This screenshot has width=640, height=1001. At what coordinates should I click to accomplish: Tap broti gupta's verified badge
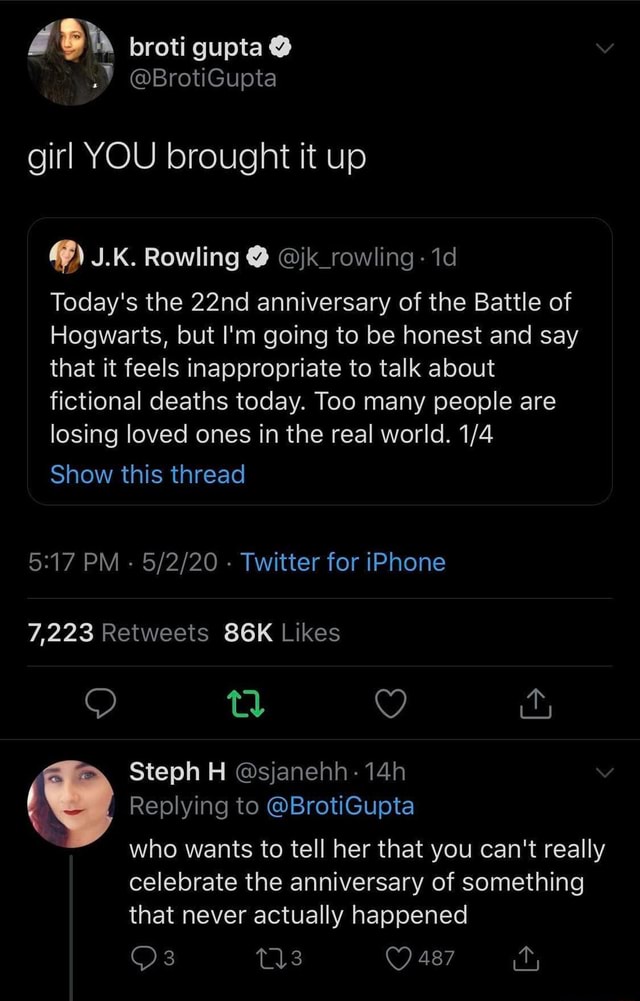point(283,47)
